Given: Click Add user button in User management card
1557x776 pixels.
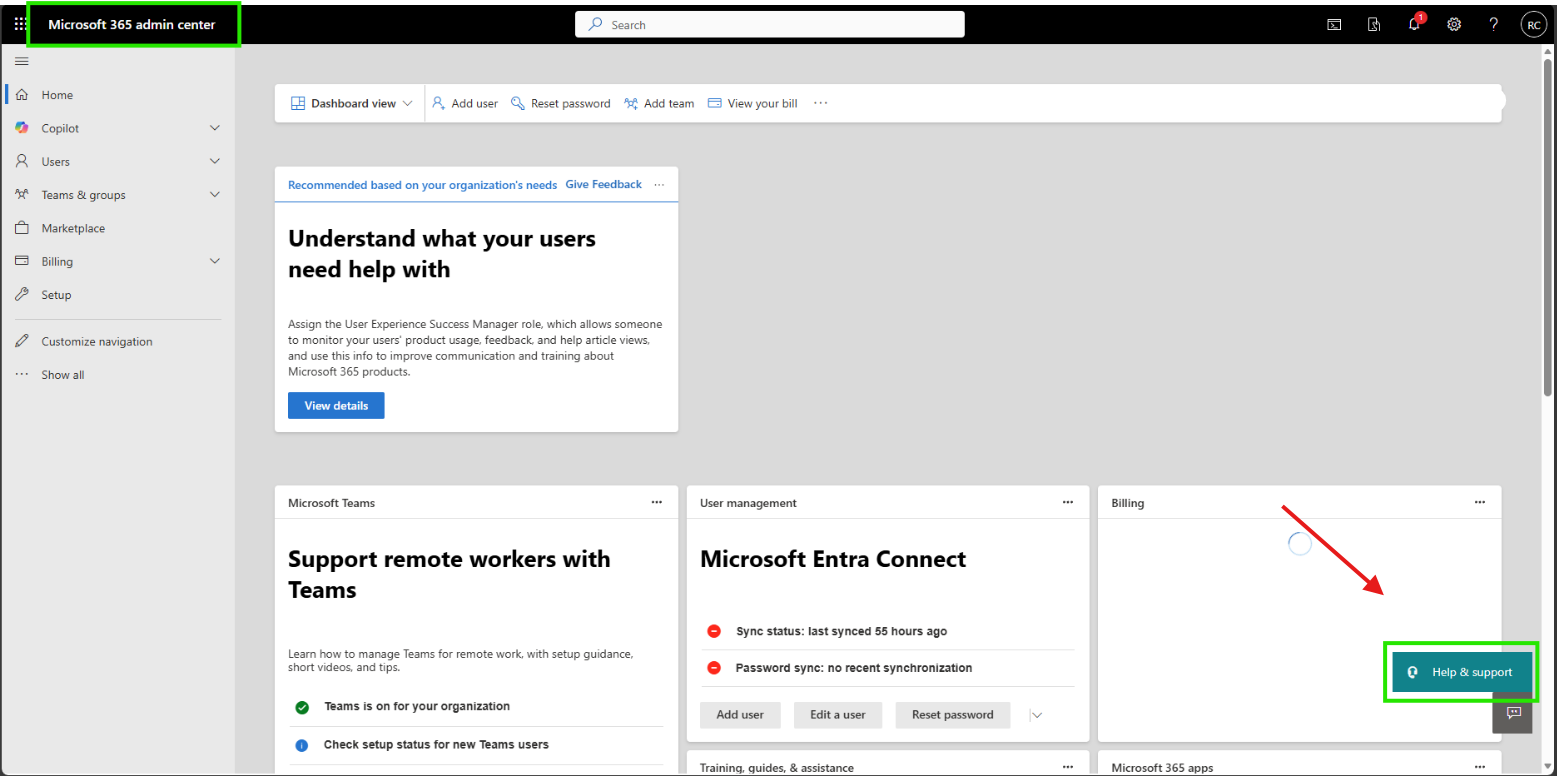Looking at the screenshot, I should pos(740,715).
